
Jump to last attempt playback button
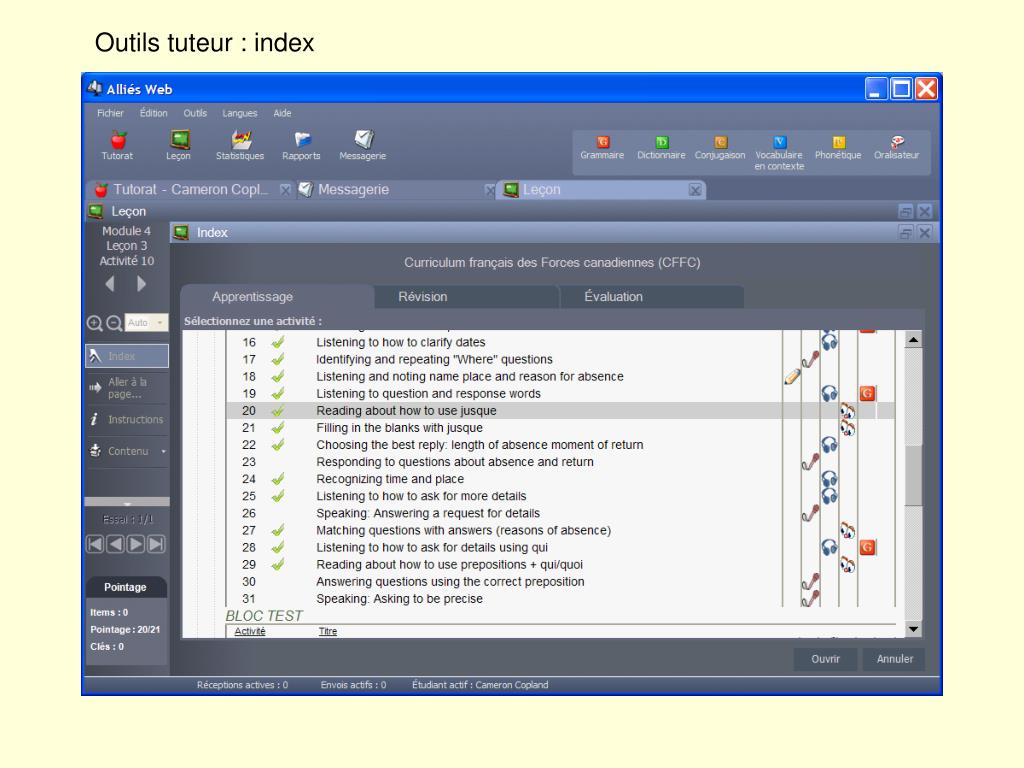(x=155, y=544)
